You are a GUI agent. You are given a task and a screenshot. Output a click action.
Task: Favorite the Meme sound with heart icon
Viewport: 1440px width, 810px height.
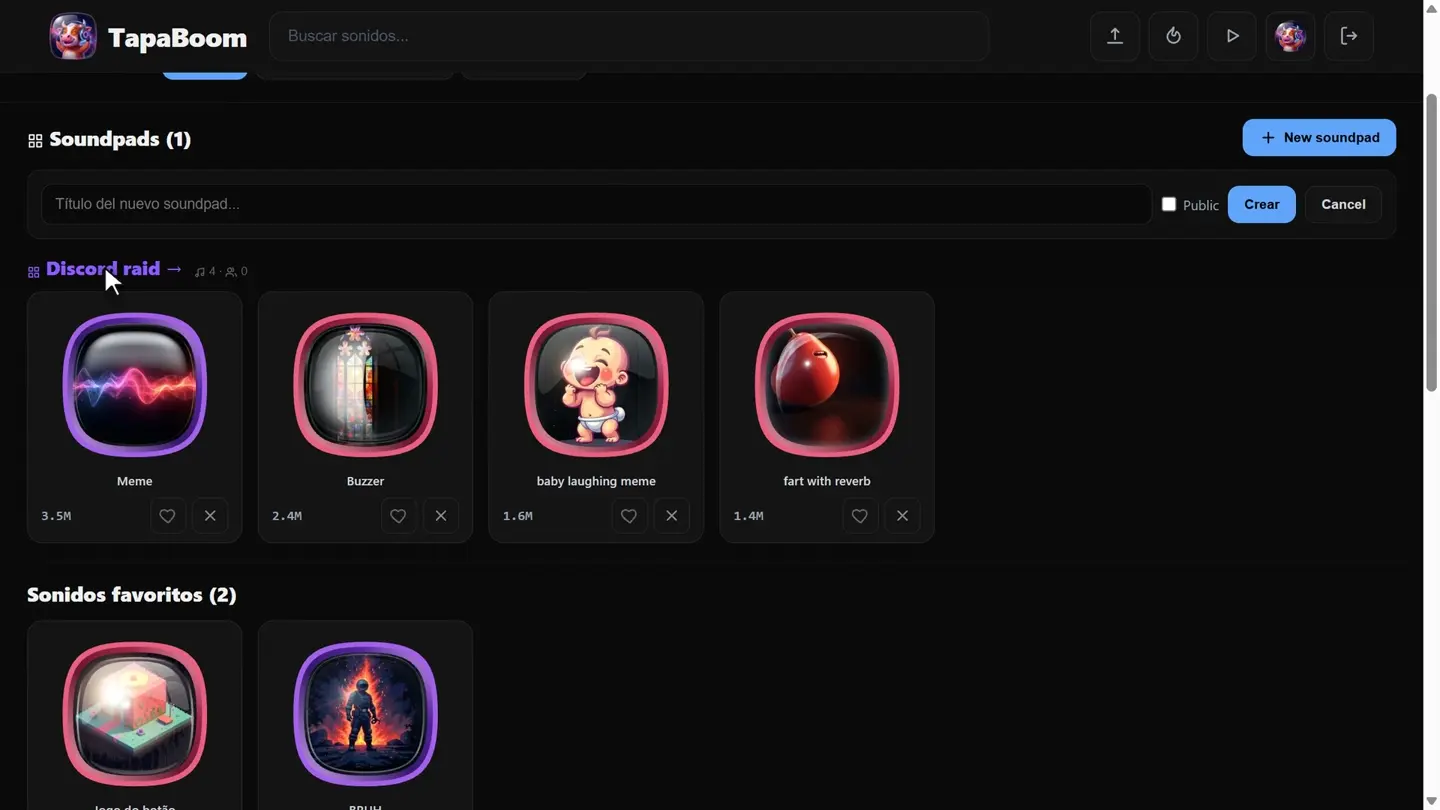[x=167, y=516]
